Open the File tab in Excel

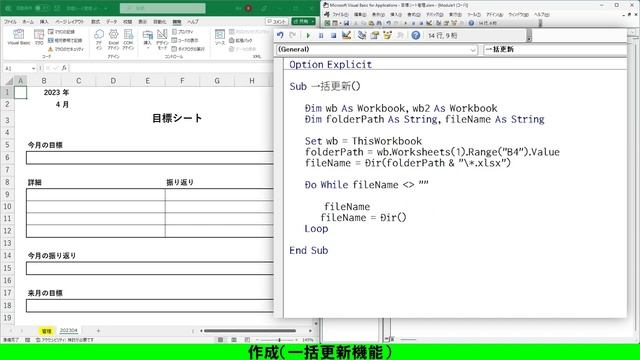coord(10,22)
